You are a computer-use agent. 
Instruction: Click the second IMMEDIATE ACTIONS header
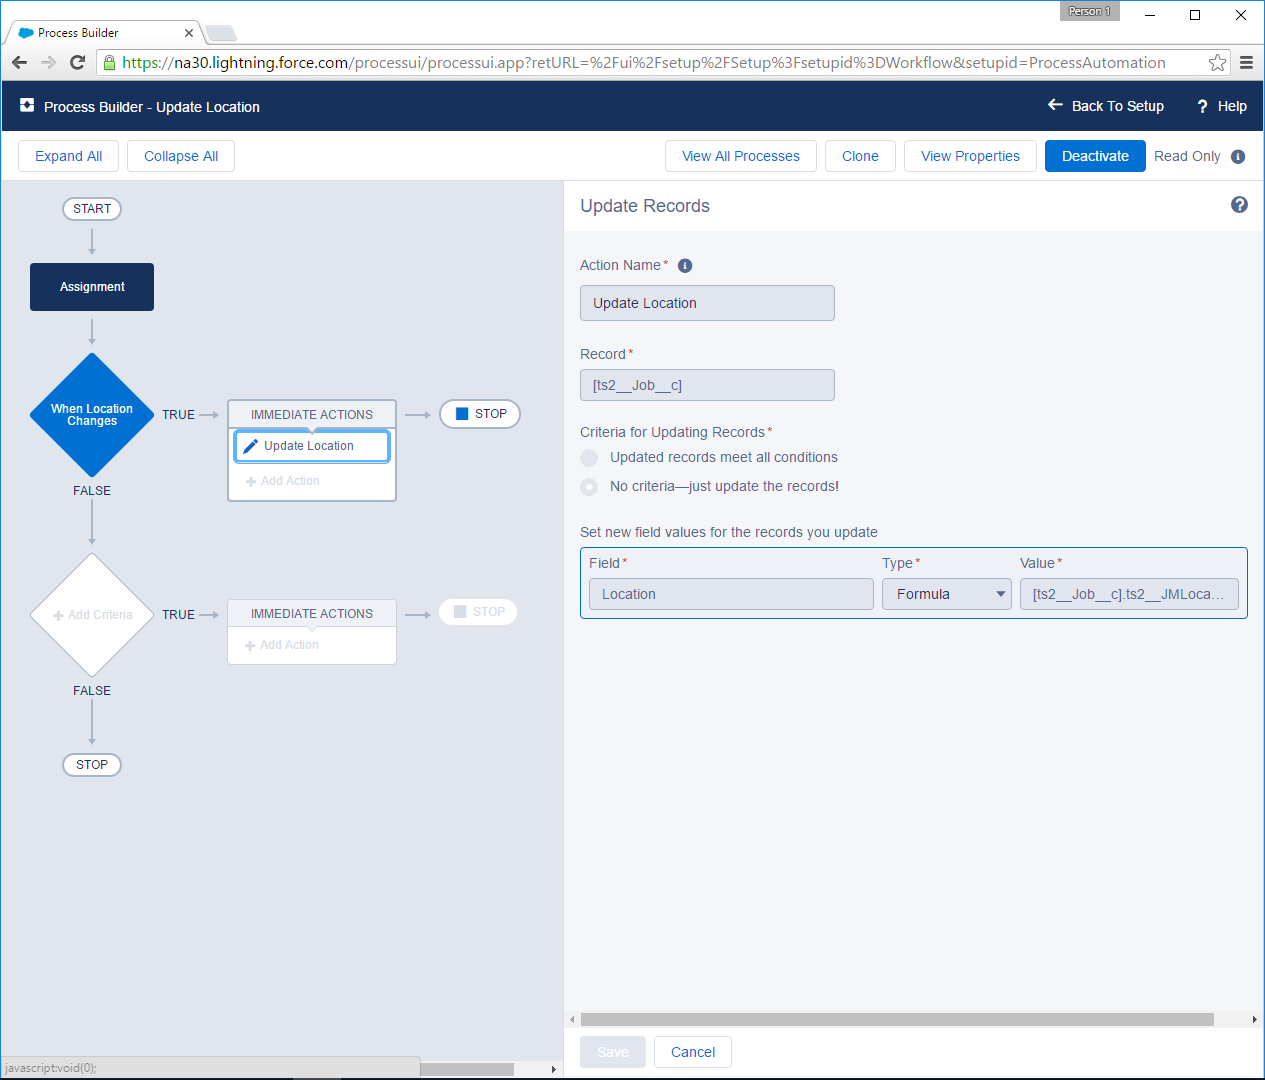pos(312,614)
